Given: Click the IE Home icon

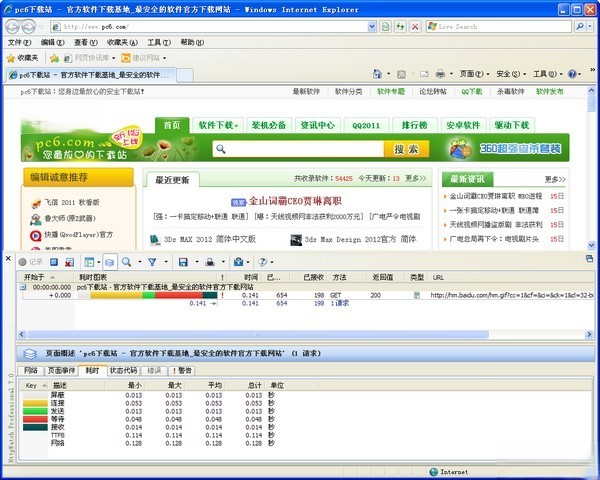Looking at the screenshot, I should click(x=377, y=74).
